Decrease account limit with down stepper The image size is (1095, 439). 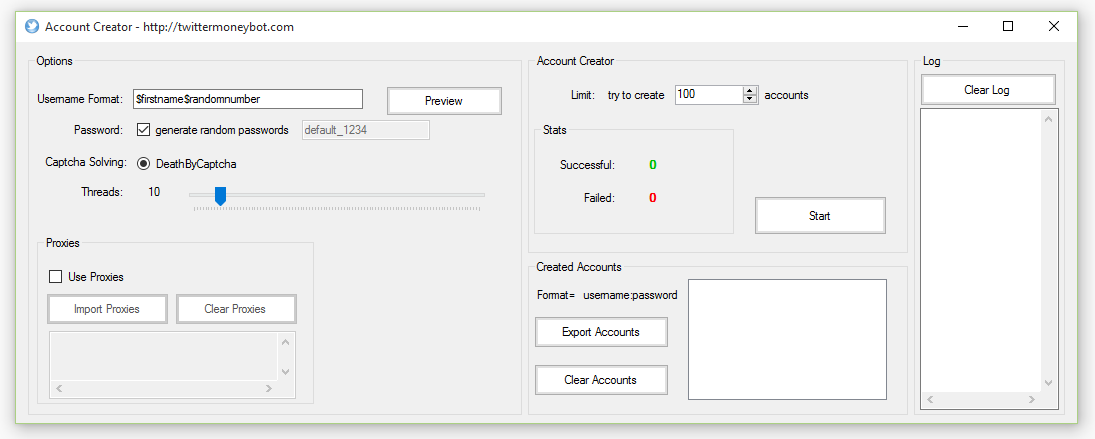click(x=750, y=99)
